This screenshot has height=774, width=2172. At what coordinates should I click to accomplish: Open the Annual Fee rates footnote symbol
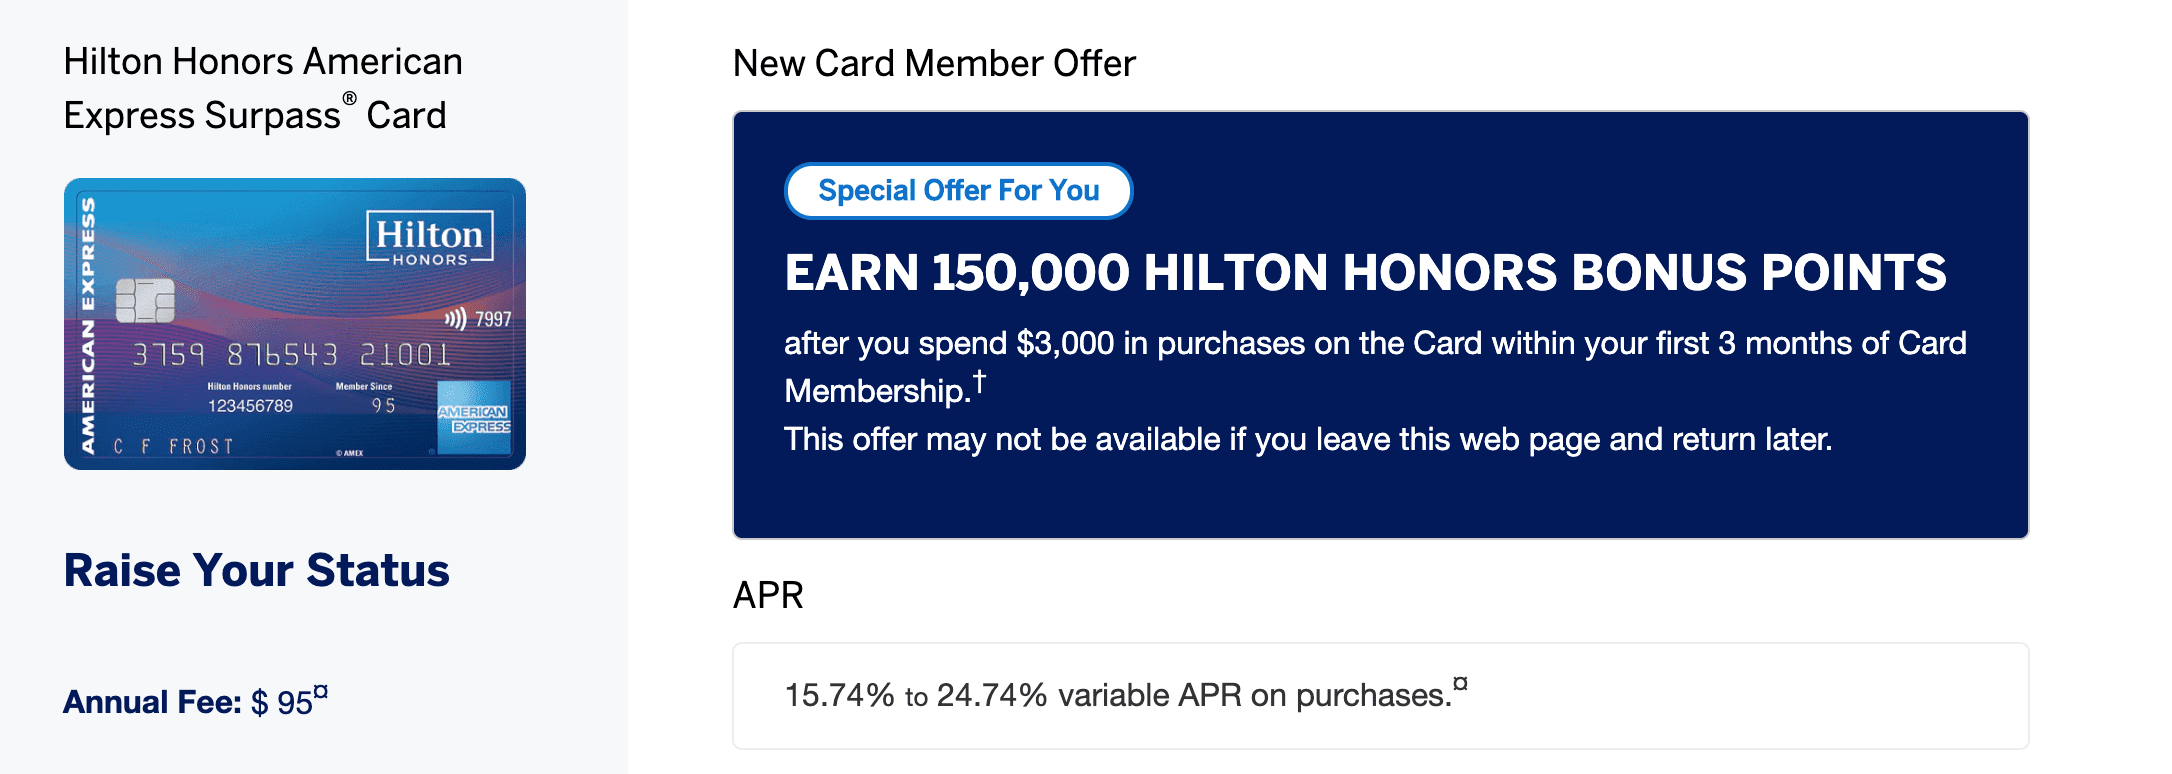[x=321, y=691]
